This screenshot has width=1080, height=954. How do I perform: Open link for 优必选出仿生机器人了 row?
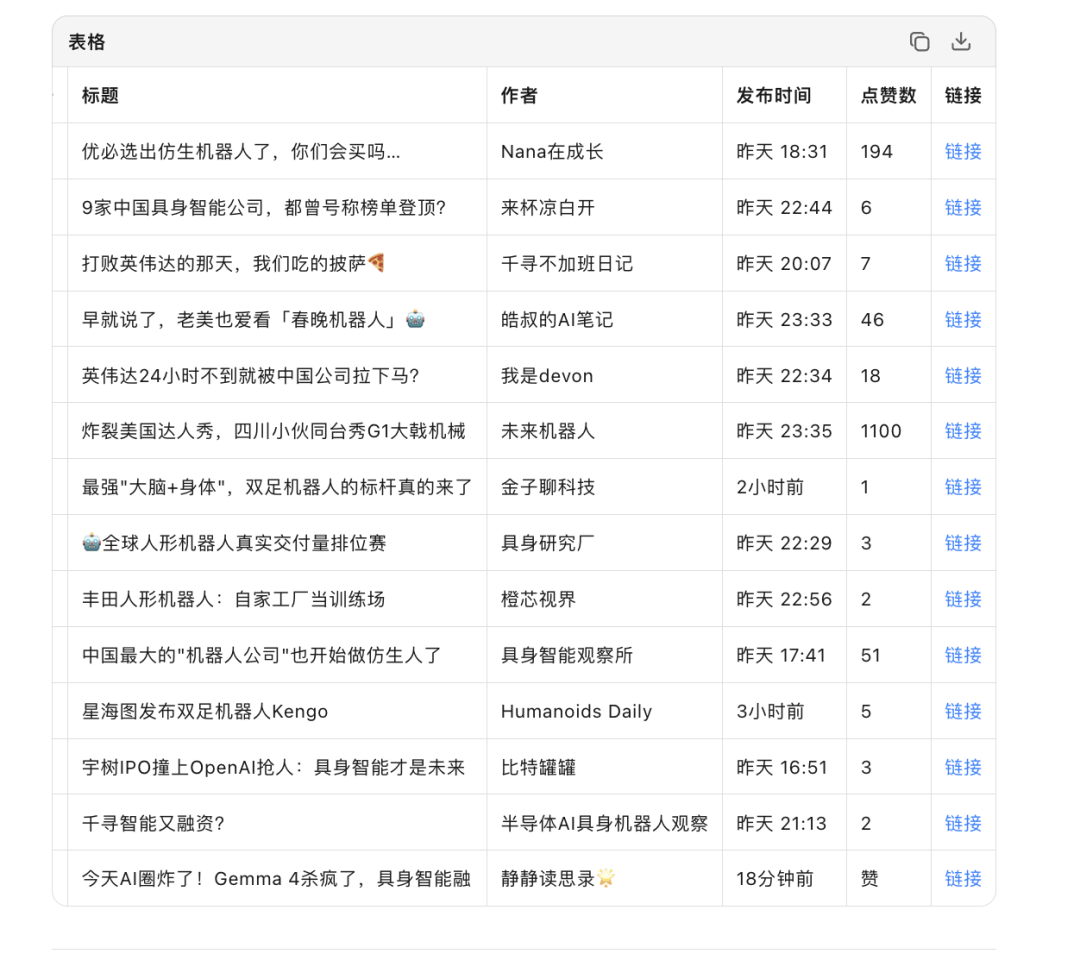[x=962, y=152]
